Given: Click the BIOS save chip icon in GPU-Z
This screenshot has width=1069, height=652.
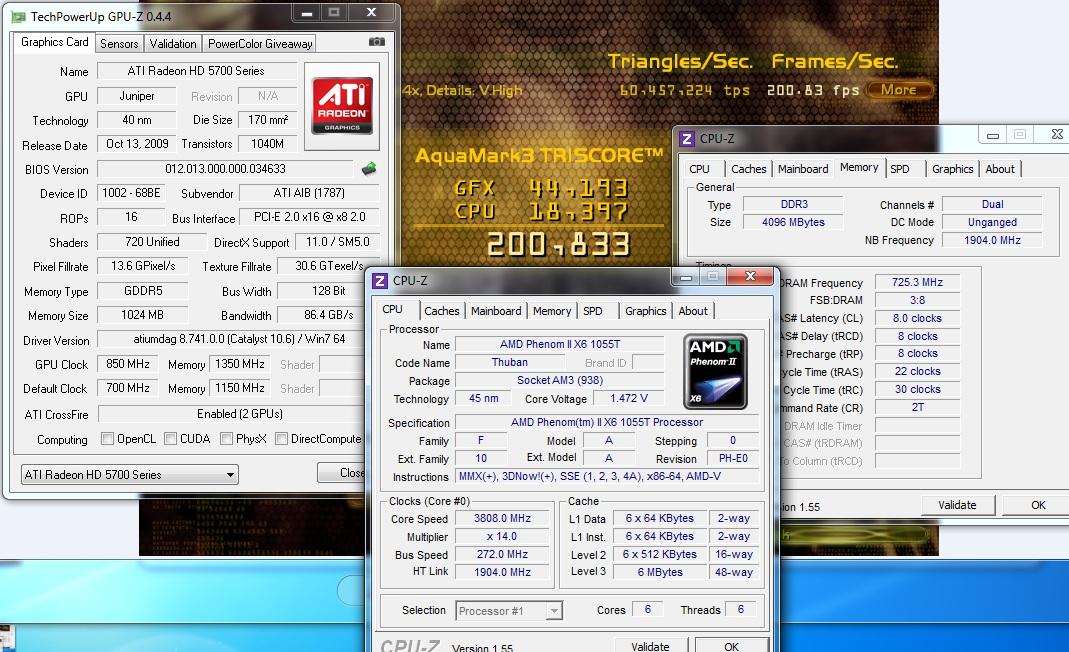Looking at the screenshot, I should tap(369, 168).
